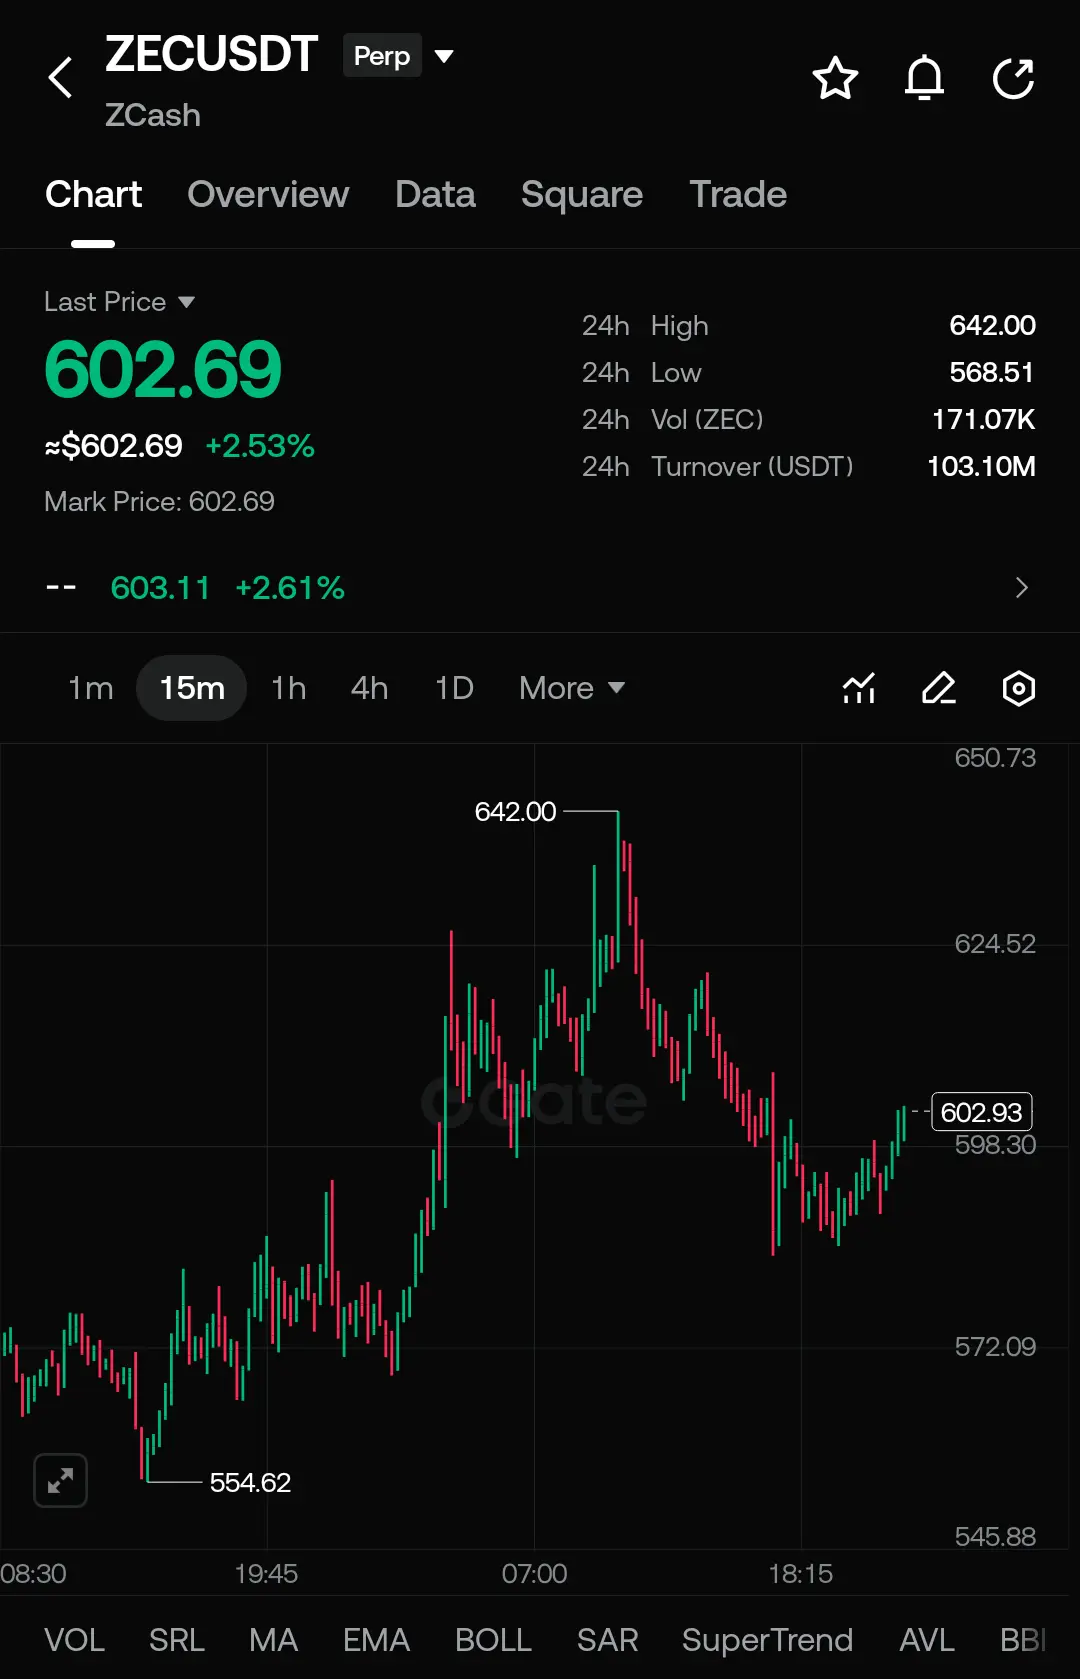Open the Data tab
The height and width of the screenshot is (1679, 1080).
click(x=435, y=194)
